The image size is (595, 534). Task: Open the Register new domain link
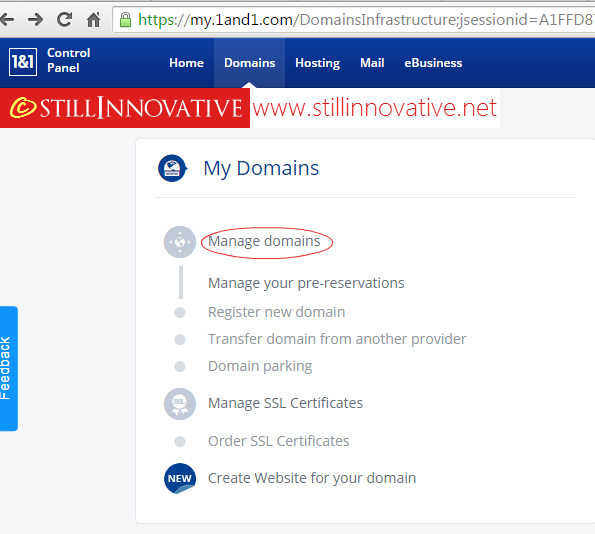click(277, 312)
